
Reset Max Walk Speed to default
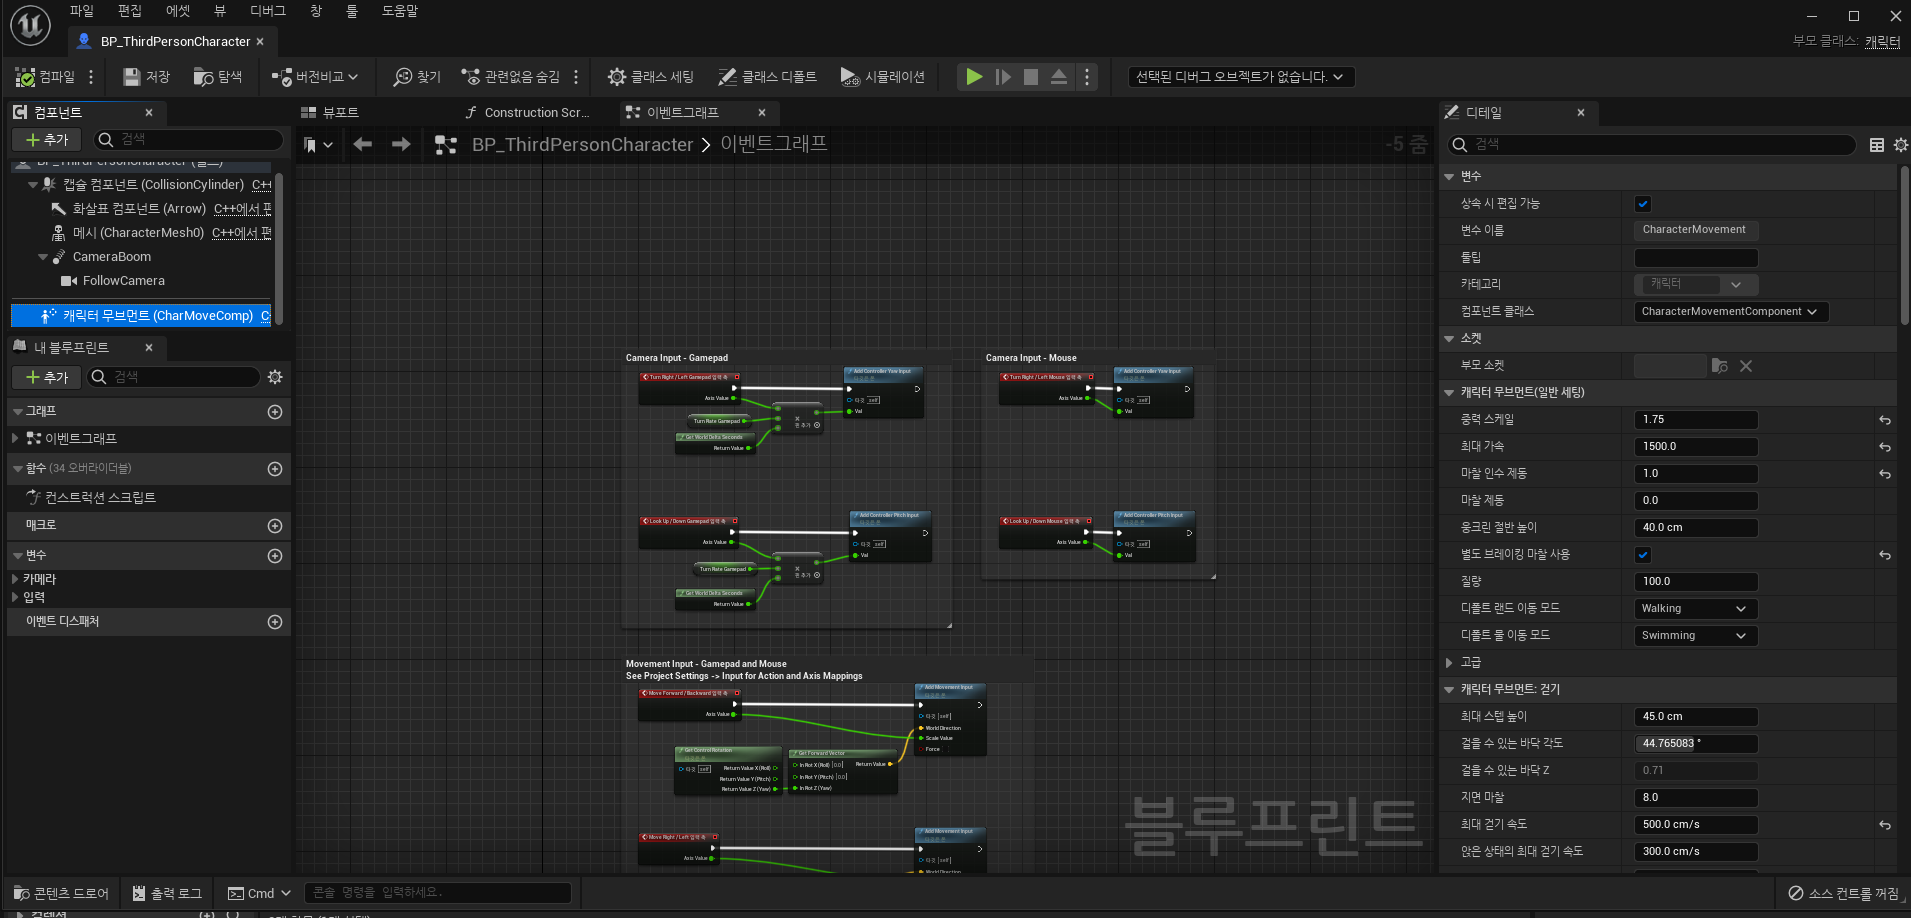coord(1885,825)
